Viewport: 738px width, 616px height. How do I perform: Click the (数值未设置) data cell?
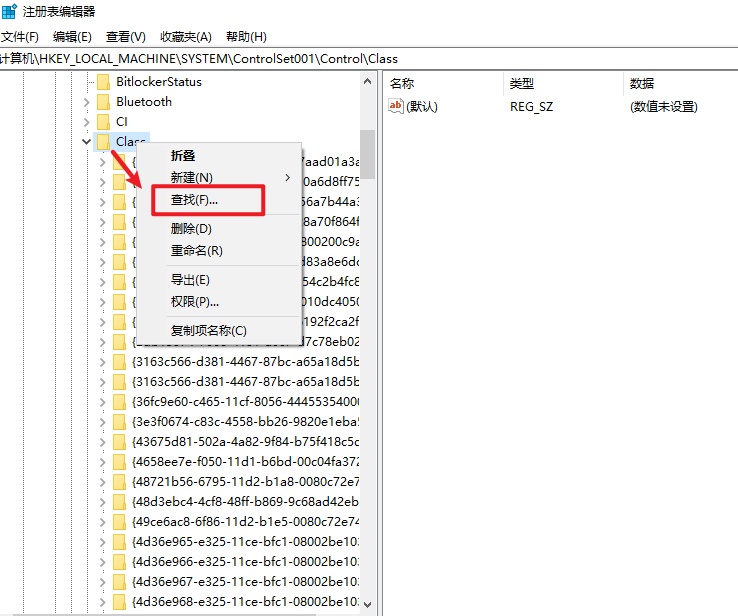coord(664,107)
